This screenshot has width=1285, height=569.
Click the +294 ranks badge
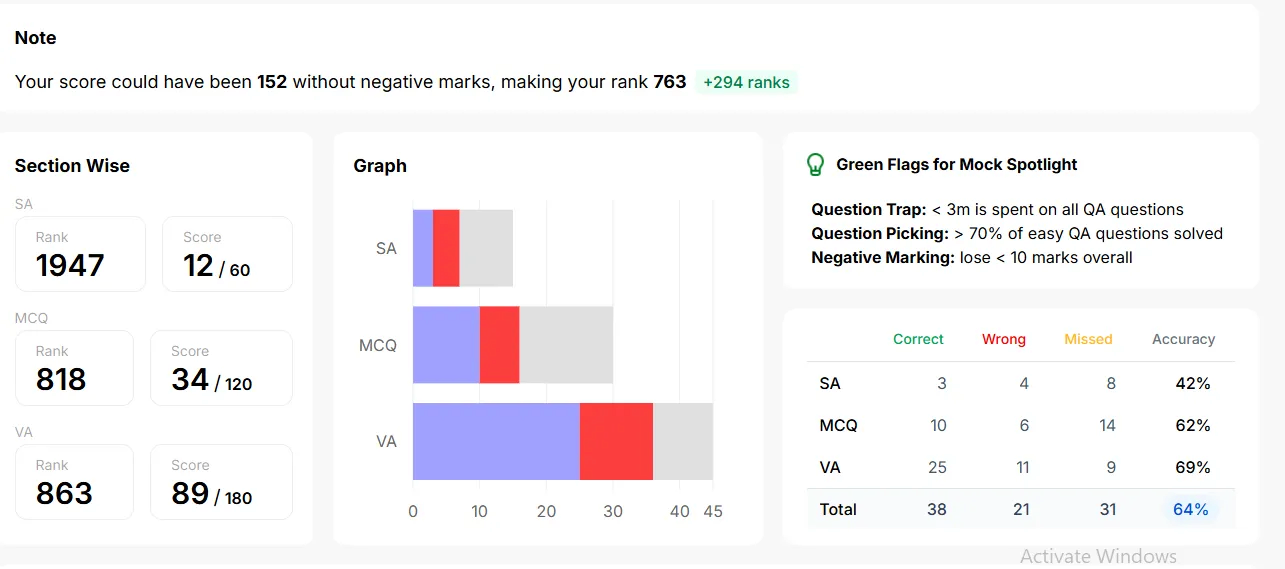coord(746,83)
